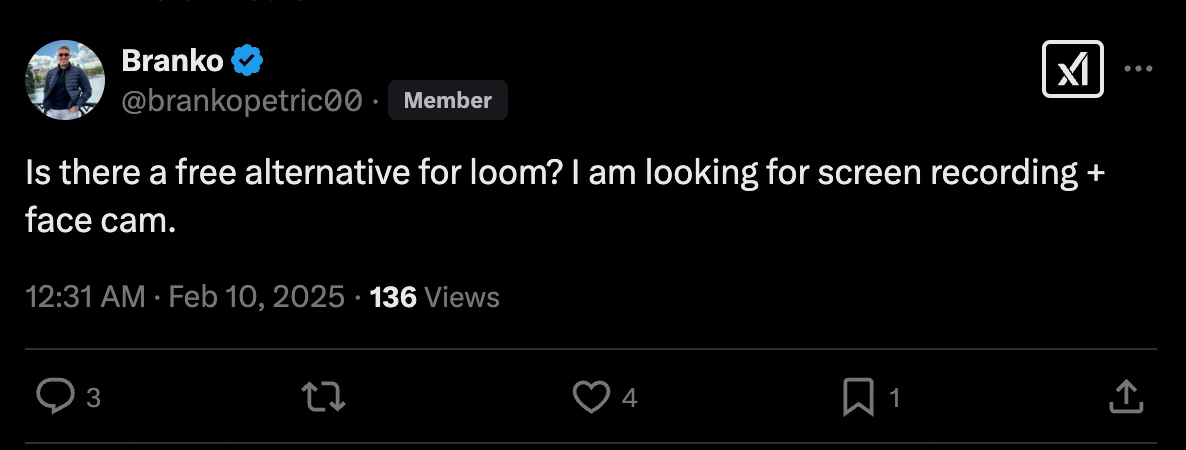
Task: Like the tweet with the heart icon
Action: (x=591, y=397)
